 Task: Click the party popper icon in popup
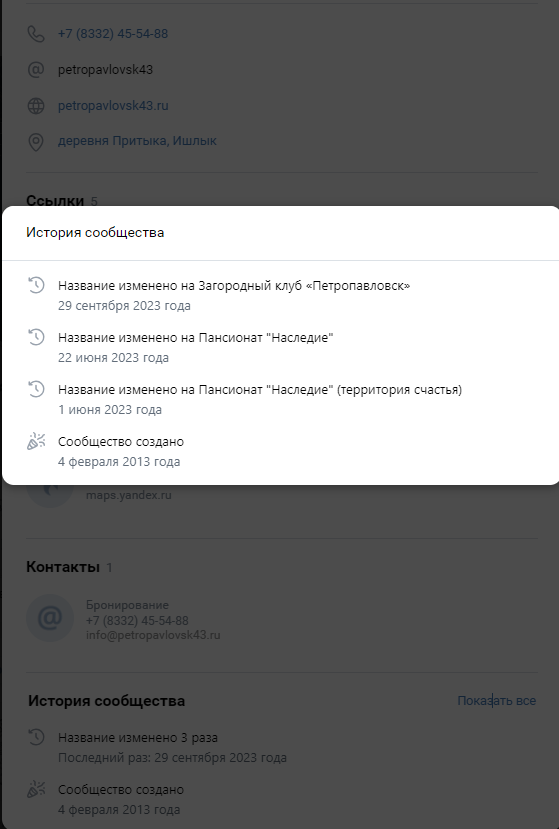(x=36, y=441)
